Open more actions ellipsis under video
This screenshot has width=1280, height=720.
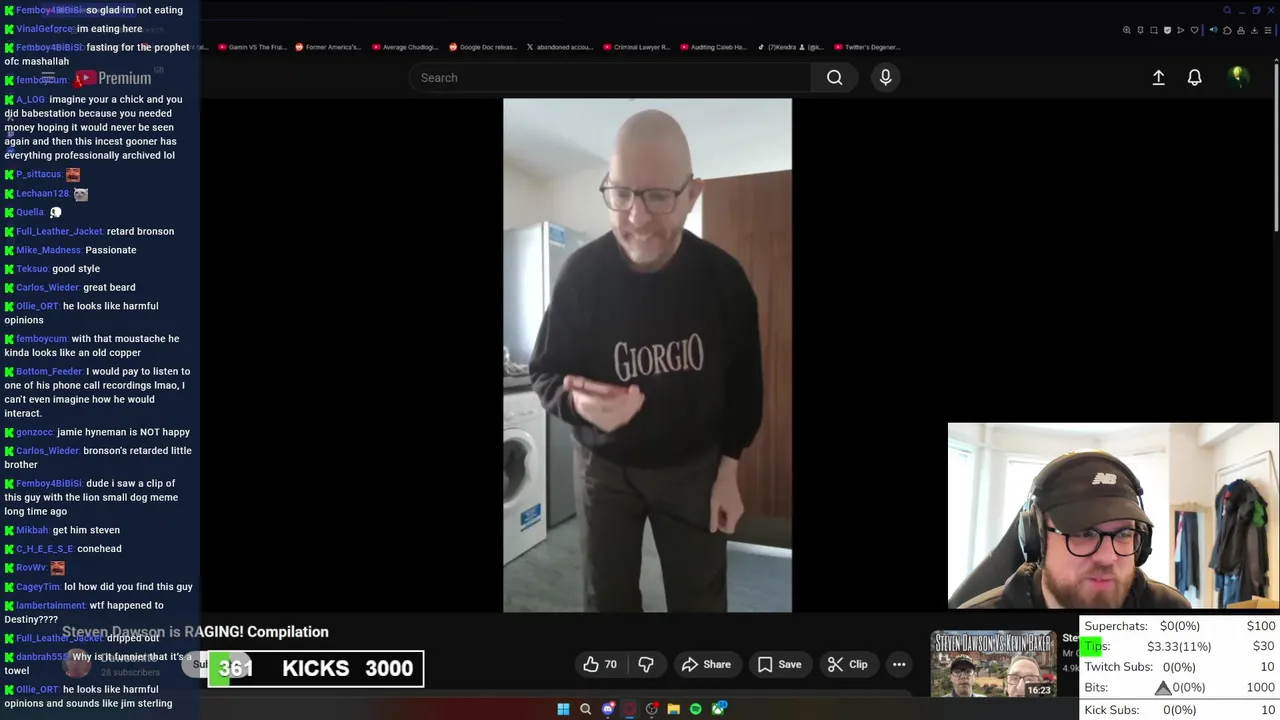coord(899,664)
